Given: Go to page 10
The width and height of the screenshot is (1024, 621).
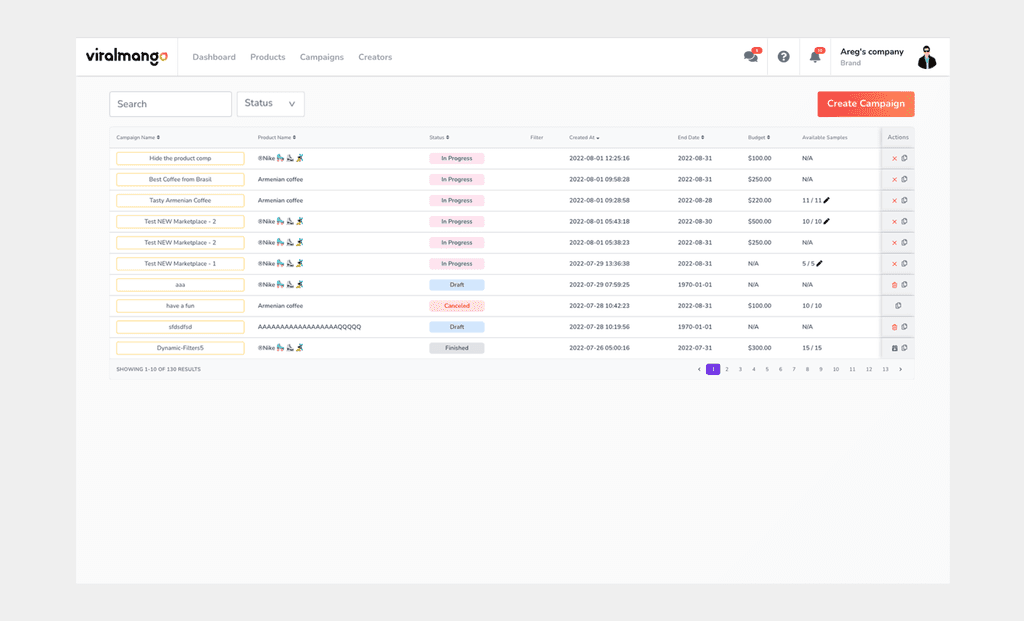Looking at the screenshot, I should pos(836,370).
